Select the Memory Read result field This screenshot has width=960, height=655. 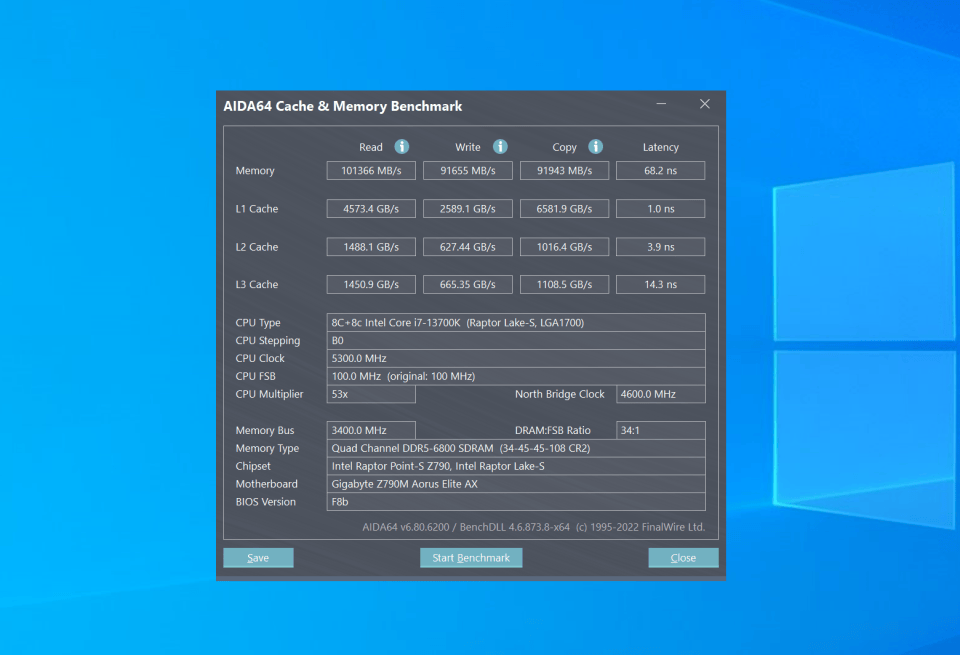[x=371, y=171]
